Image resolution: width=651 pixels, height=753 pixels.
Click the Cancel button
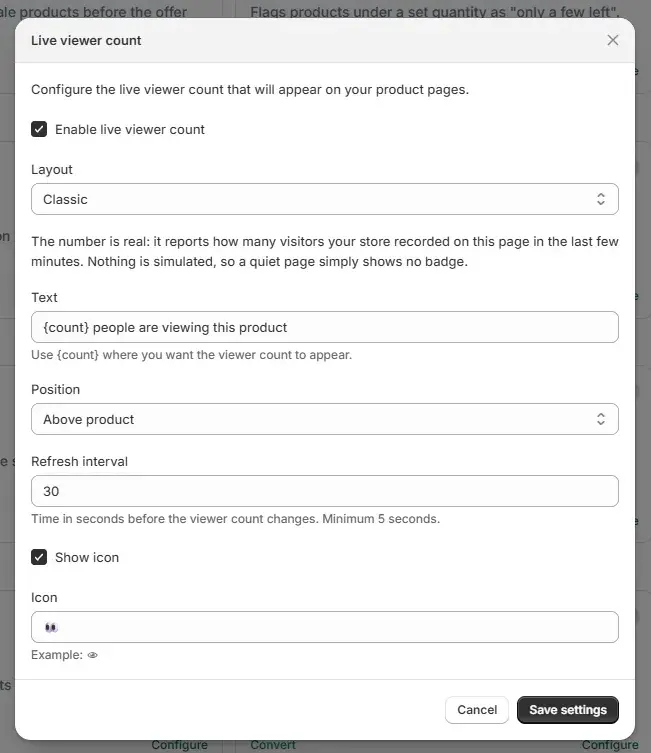(x=477, y=710)
